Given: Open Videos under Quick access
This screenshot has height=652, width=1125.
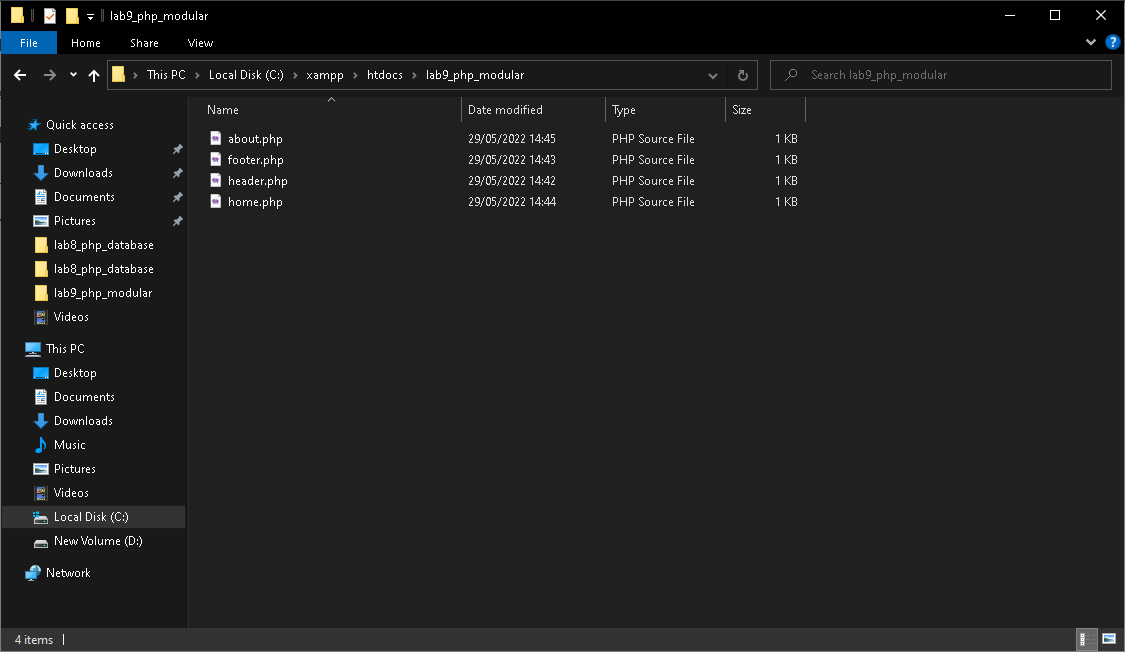Looking at the screenshot, I should [71, 316].
